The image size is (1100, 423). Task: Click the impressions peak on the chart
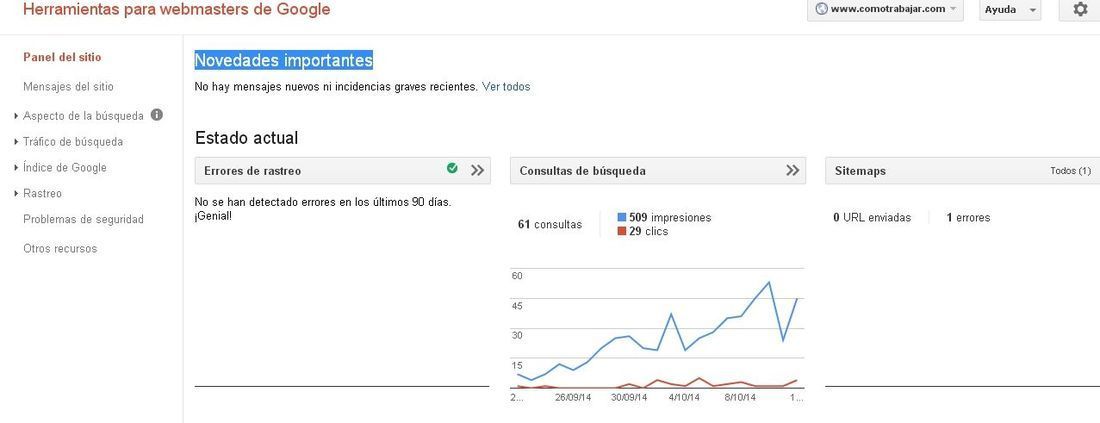tap(770, 282)
